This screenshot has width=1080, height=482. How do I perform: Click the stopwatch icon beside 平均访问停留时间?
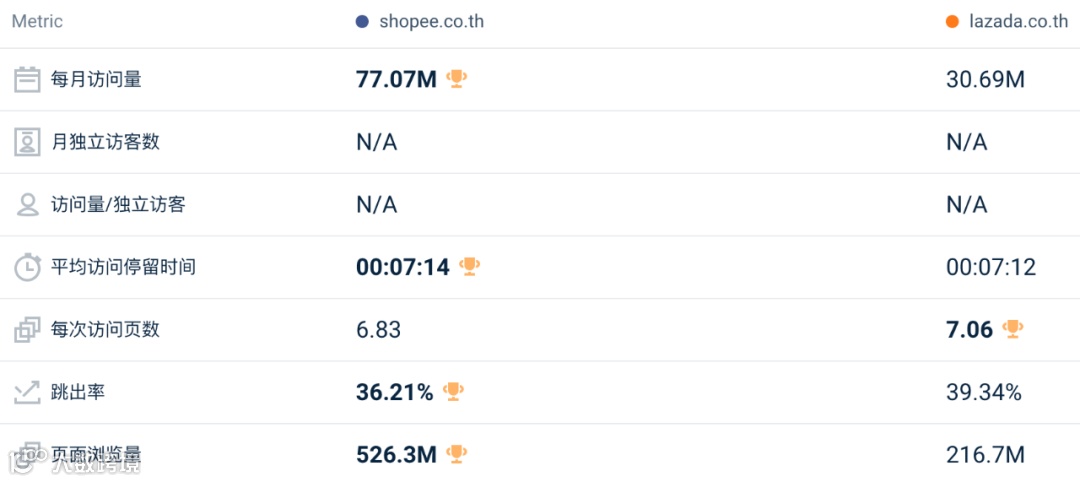click(x=28, y=267)
